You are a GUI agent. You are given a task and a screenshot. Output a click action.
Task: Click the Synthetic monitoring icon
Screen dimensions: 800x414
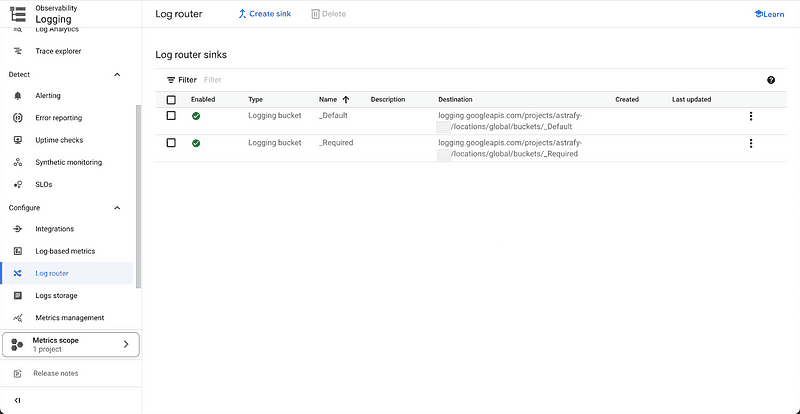(x=18, y=162)
